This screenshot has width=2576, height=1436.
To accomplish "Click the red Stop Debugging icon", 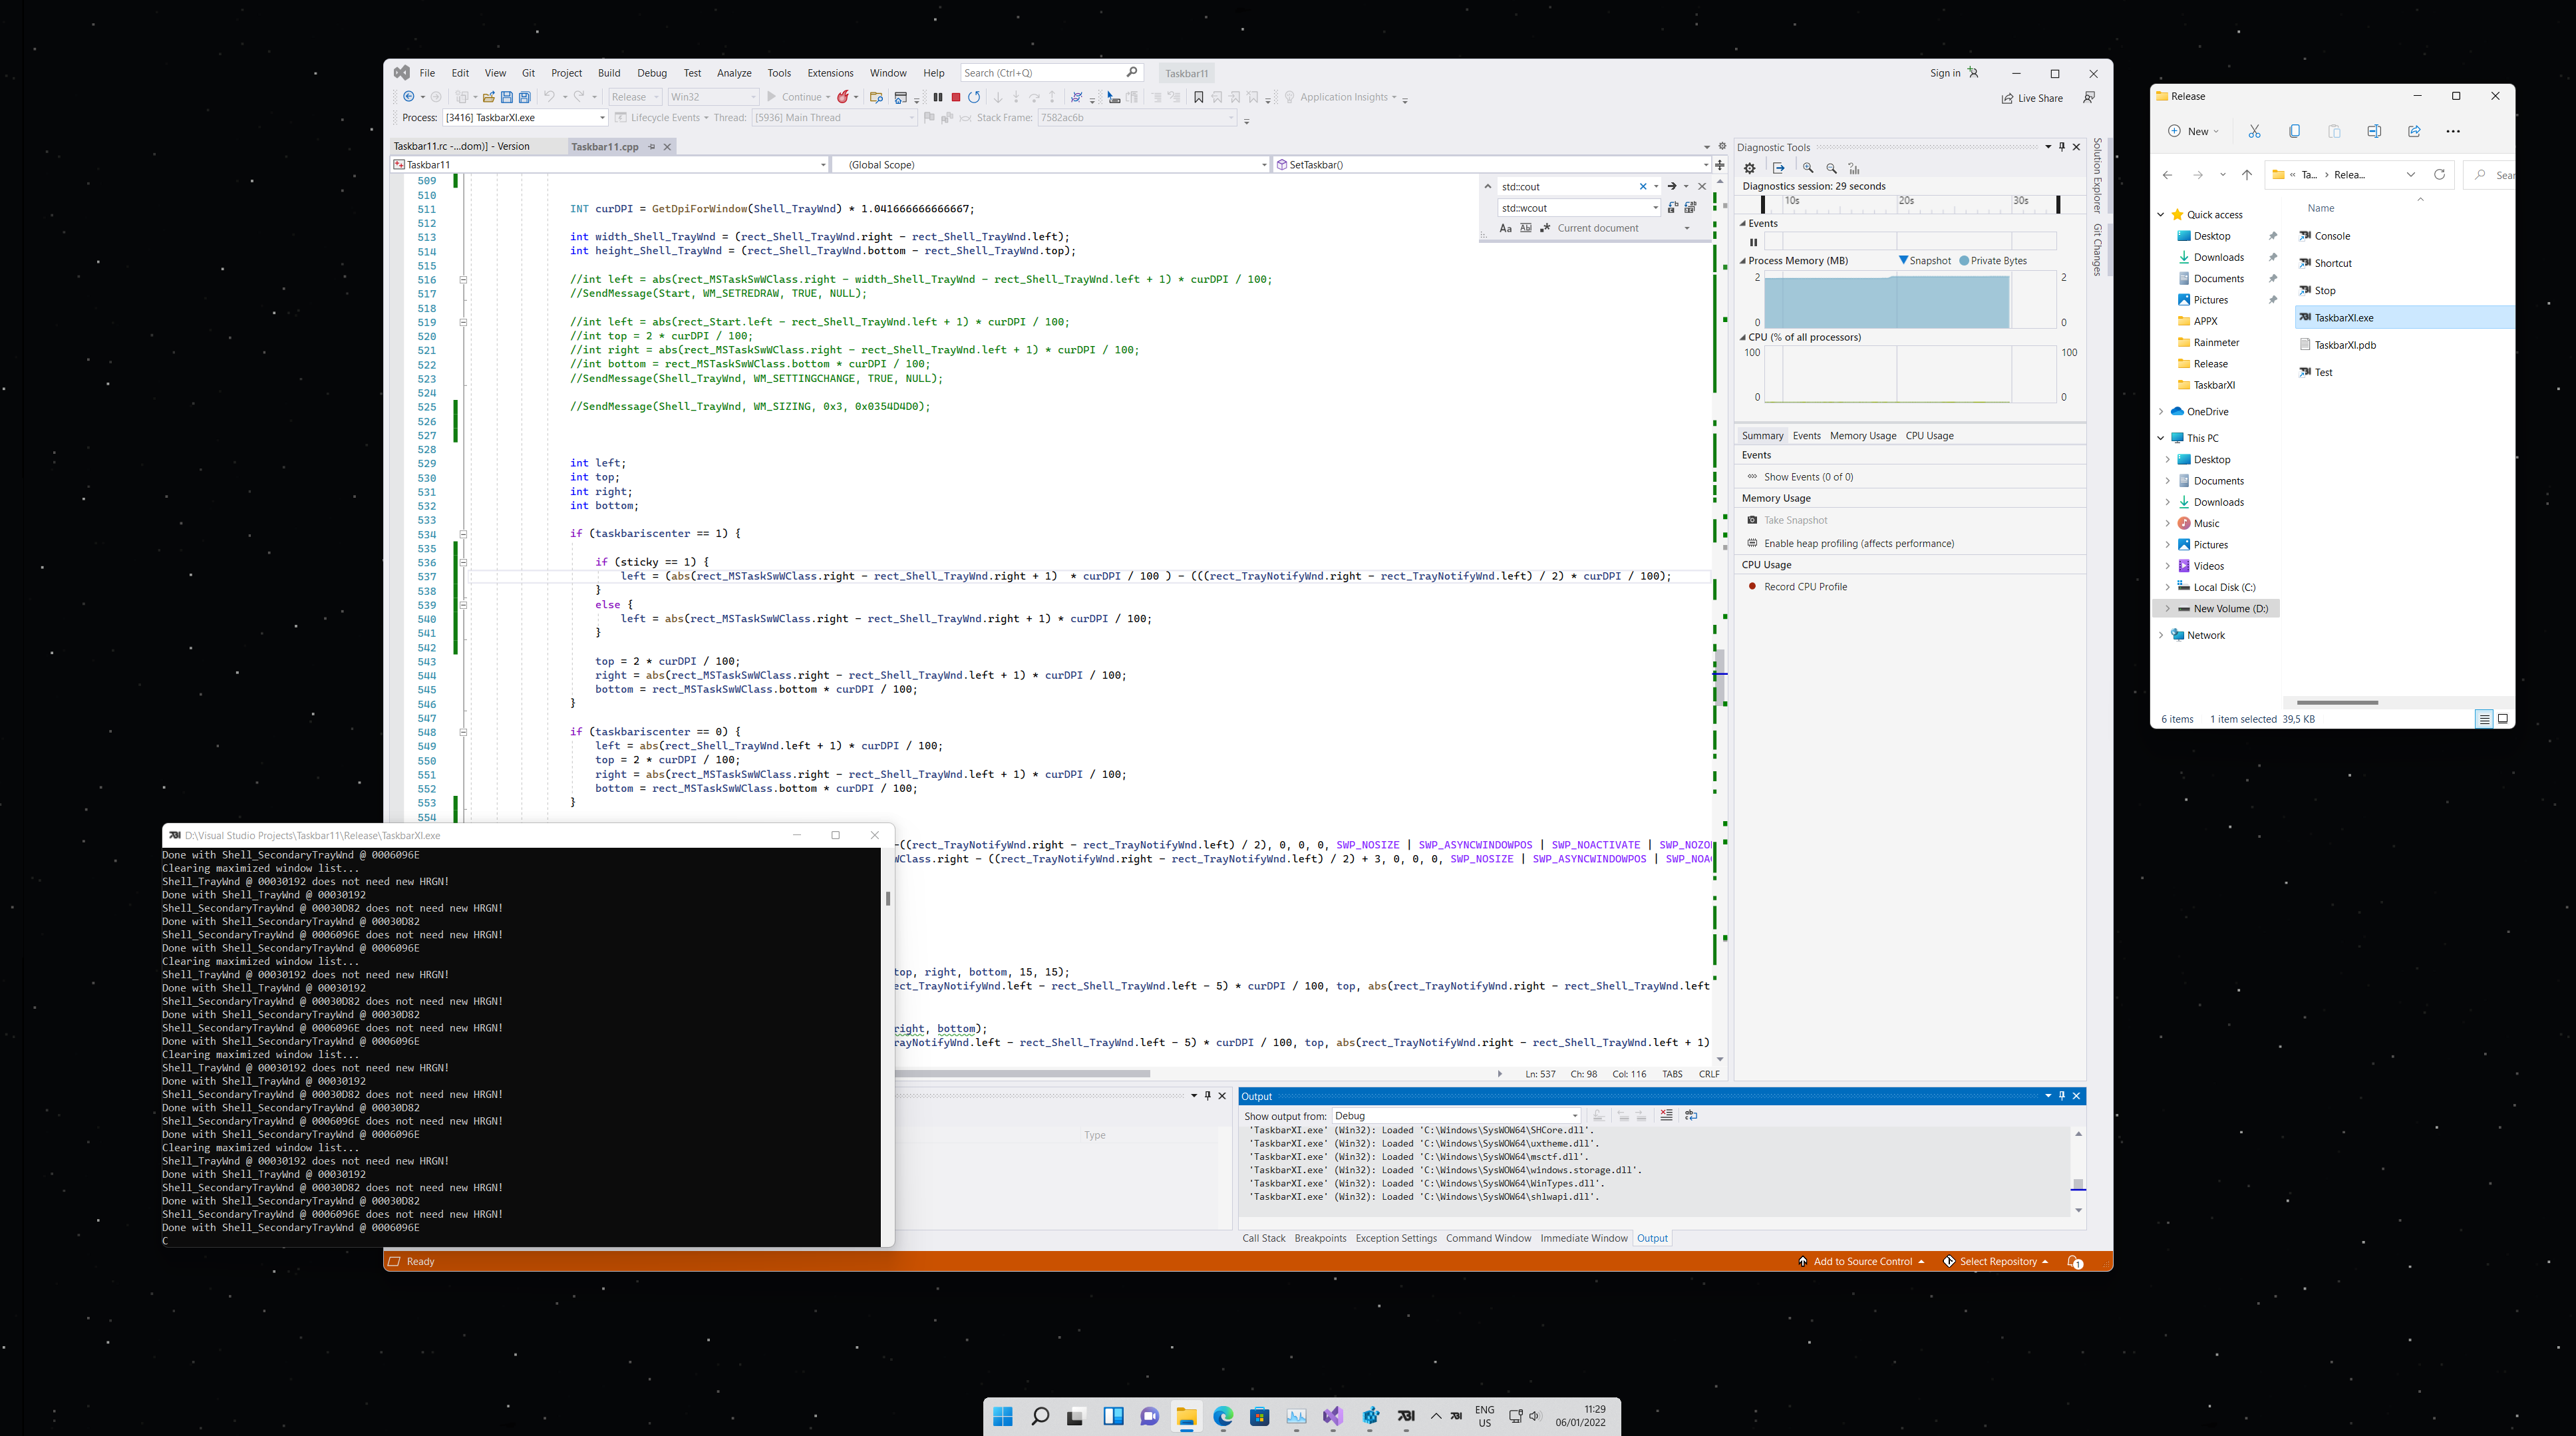I will (x=955, y=97).
